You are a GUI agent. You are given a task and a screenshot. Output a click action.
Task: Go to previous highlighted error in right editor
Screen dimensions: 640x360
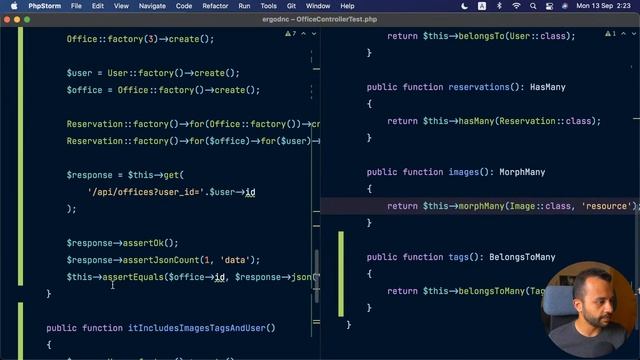click(623, 33)
